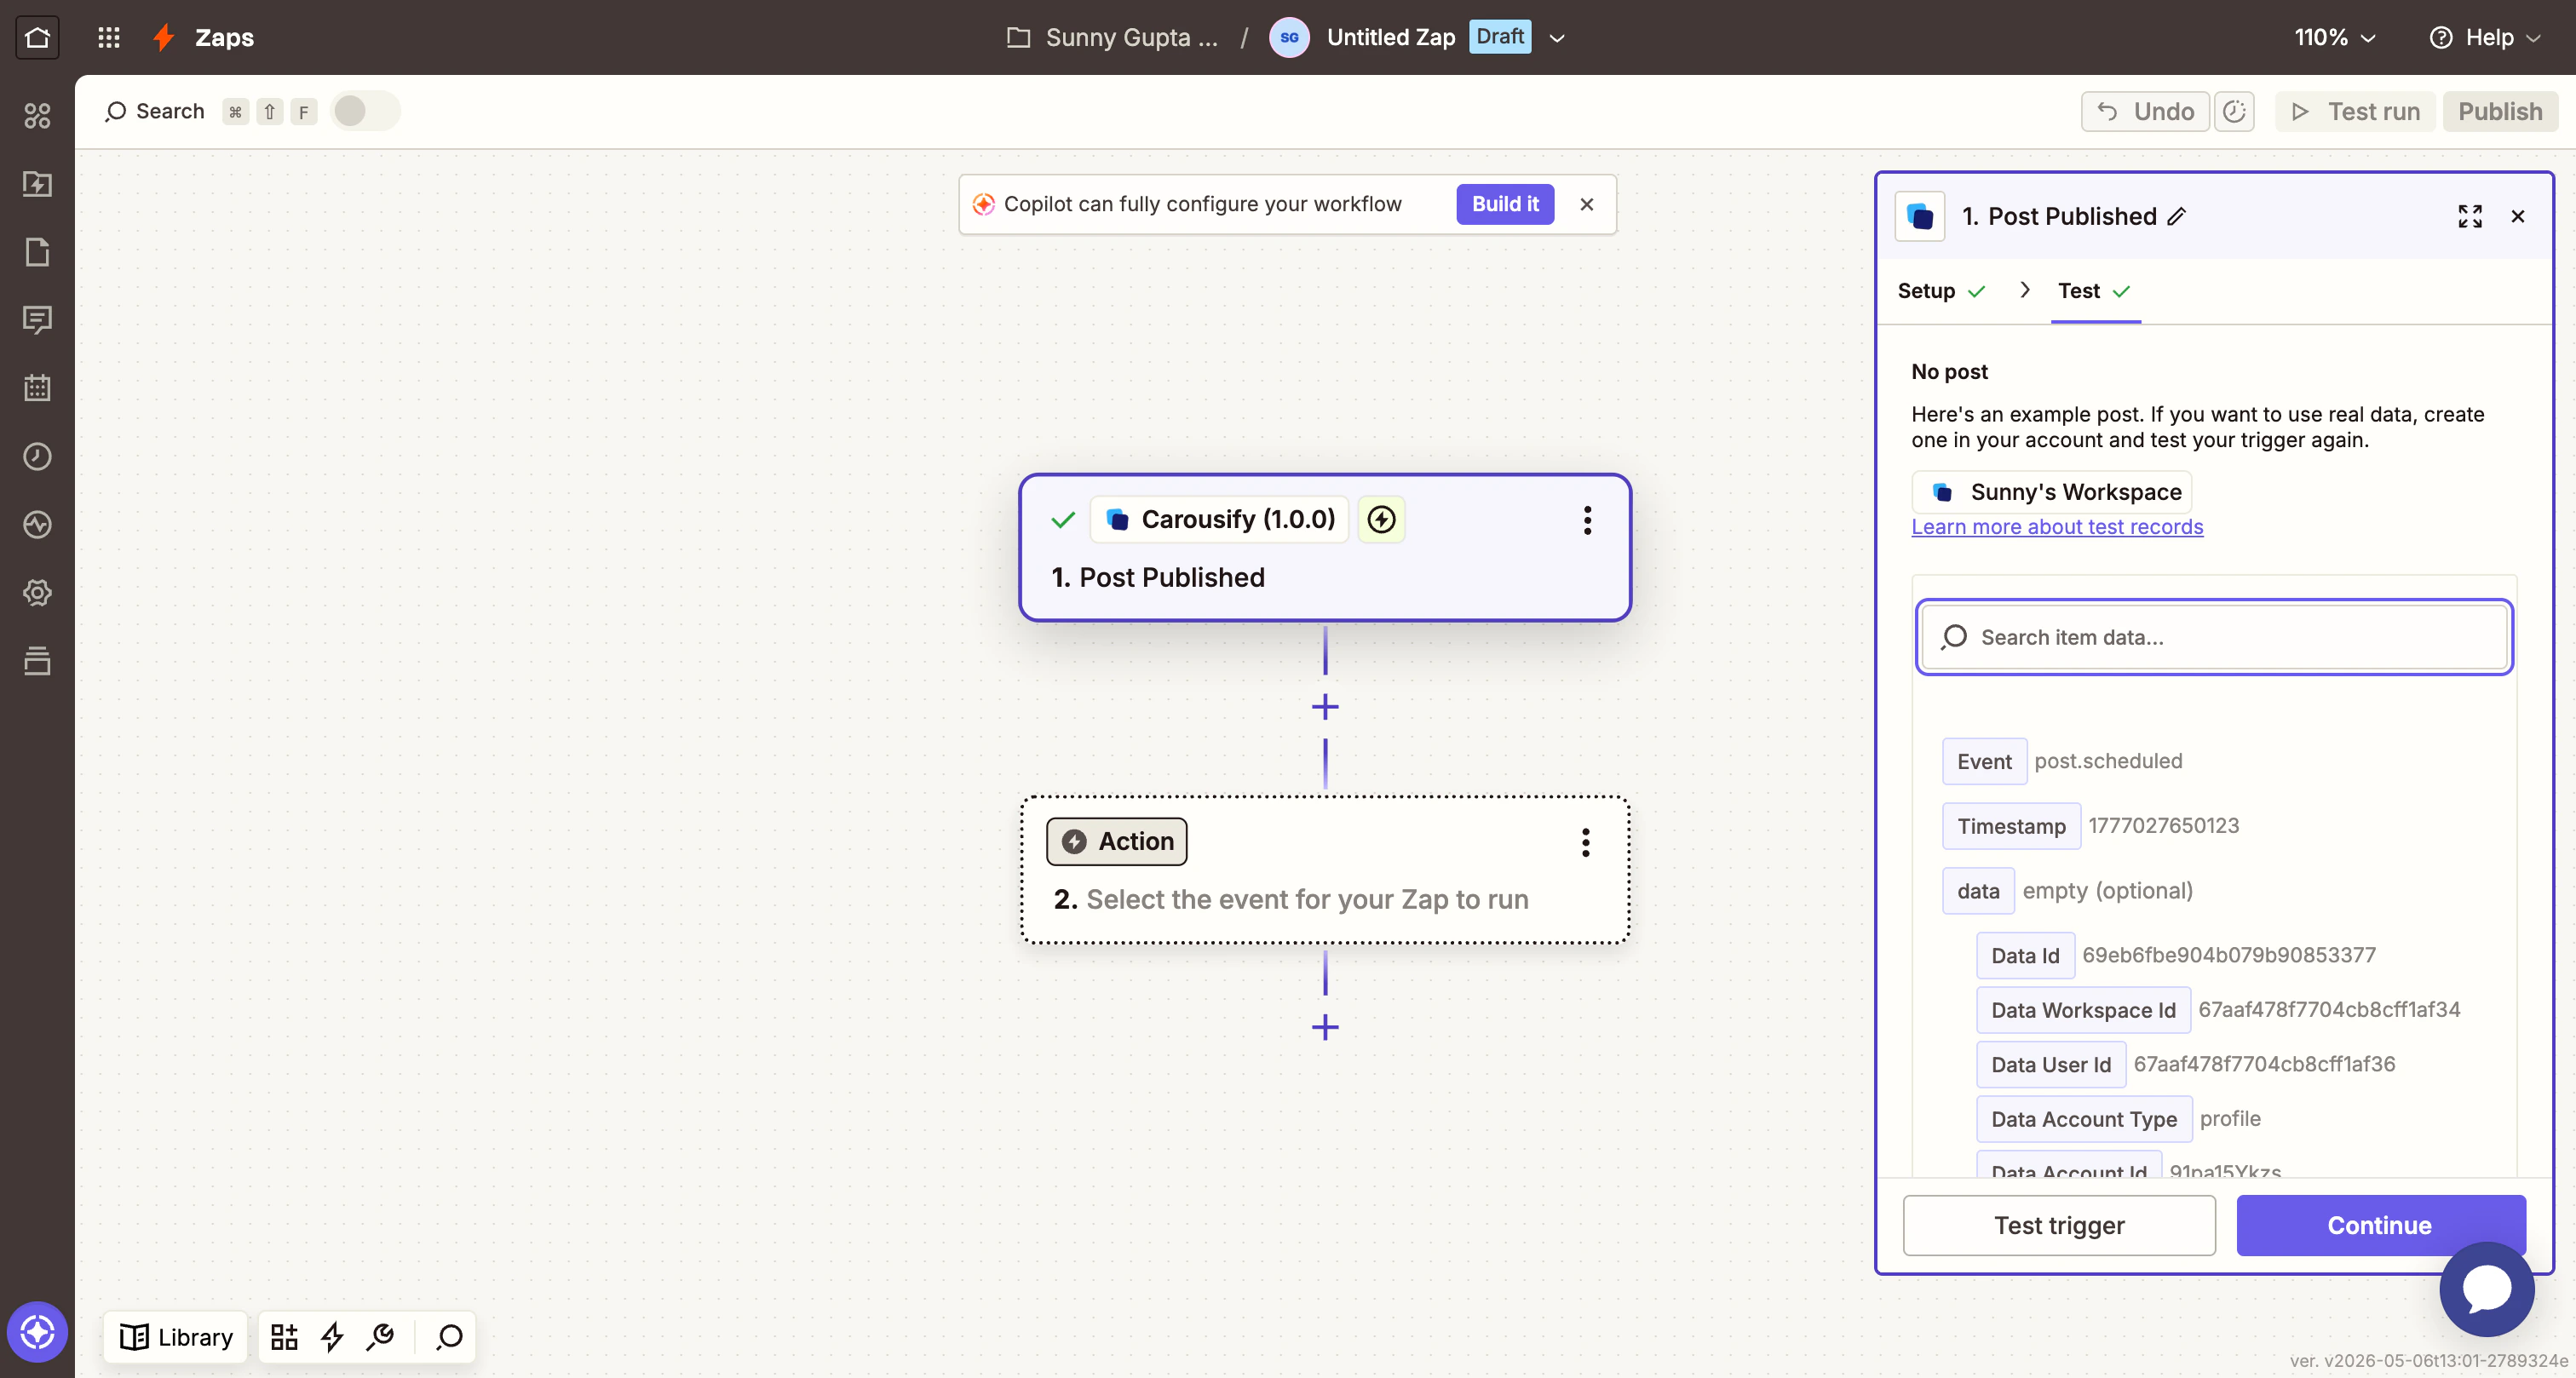
Task: Select the Data Account Type field label
Action: point(2084,1119)
